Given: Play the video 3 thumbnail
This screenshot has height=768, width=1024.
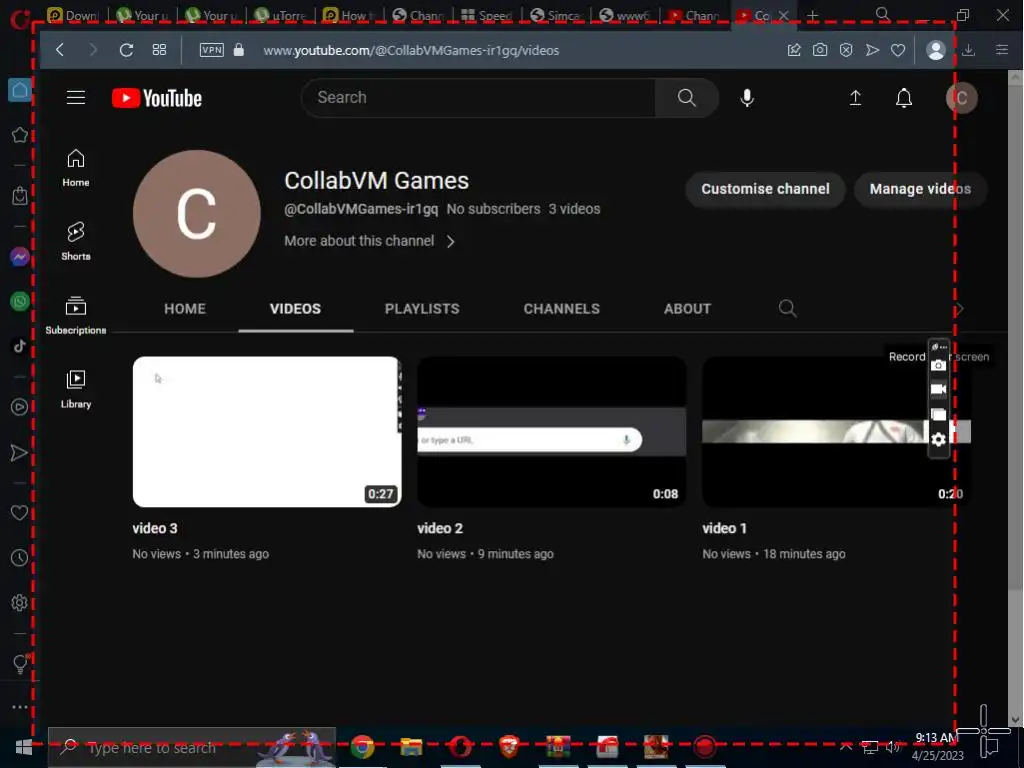Looking at the screenshot, I should (267, 432).
